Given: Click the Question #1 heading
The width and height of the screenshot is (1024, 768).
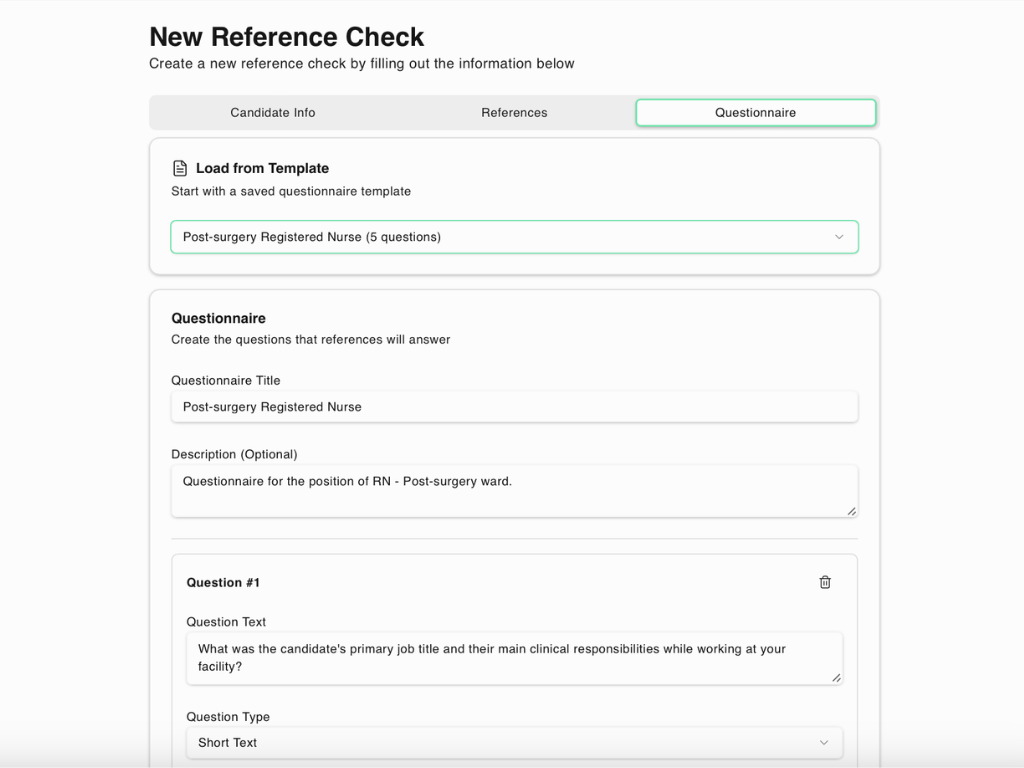Looking at the screenshot, I should [x=223, y=582].
